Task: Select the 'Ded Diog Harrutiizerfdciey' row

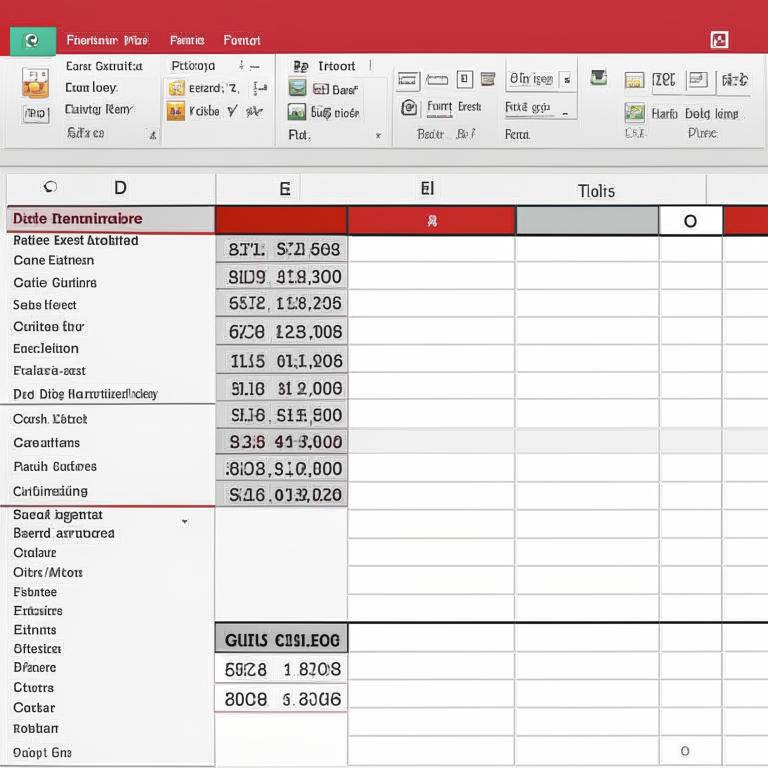Action: point(85,394)
